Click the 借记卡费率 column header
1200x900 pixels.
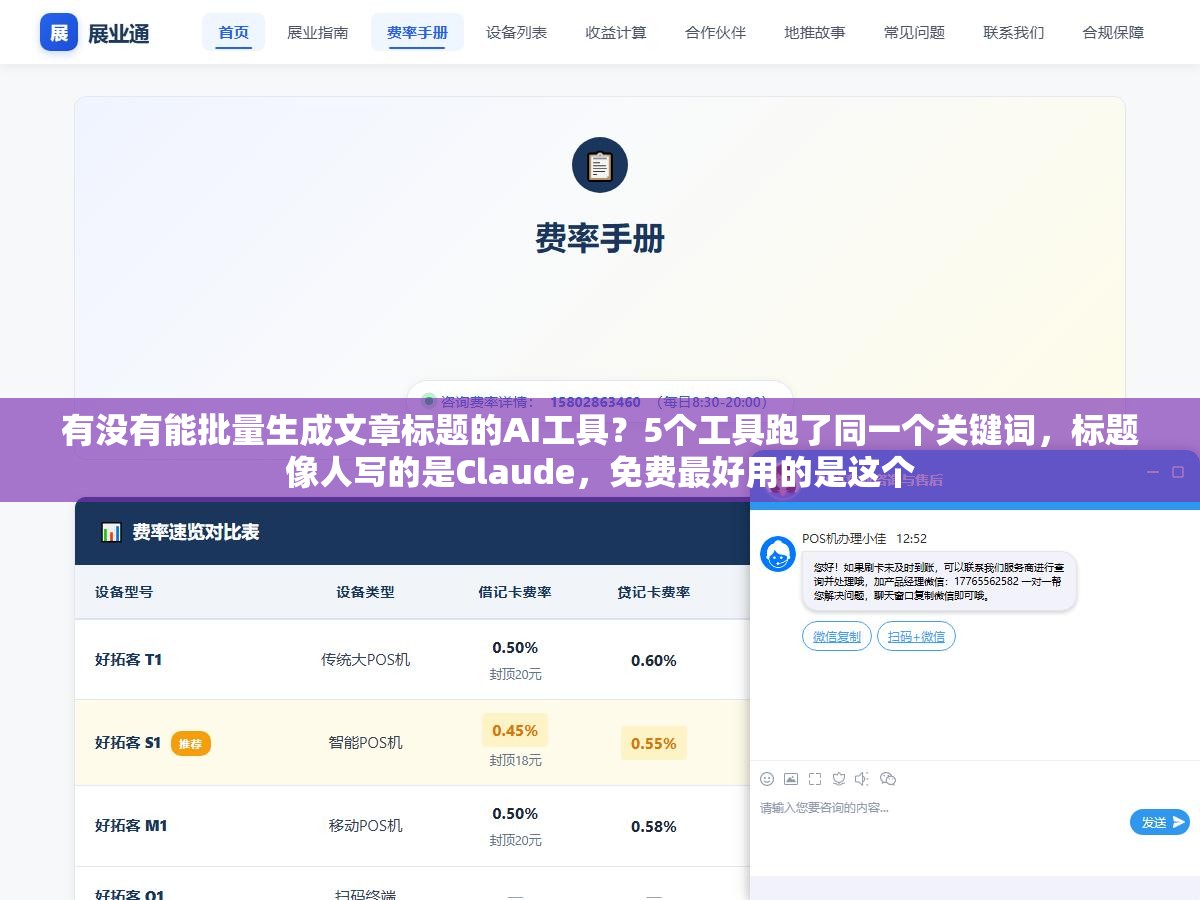click(515, 591)
